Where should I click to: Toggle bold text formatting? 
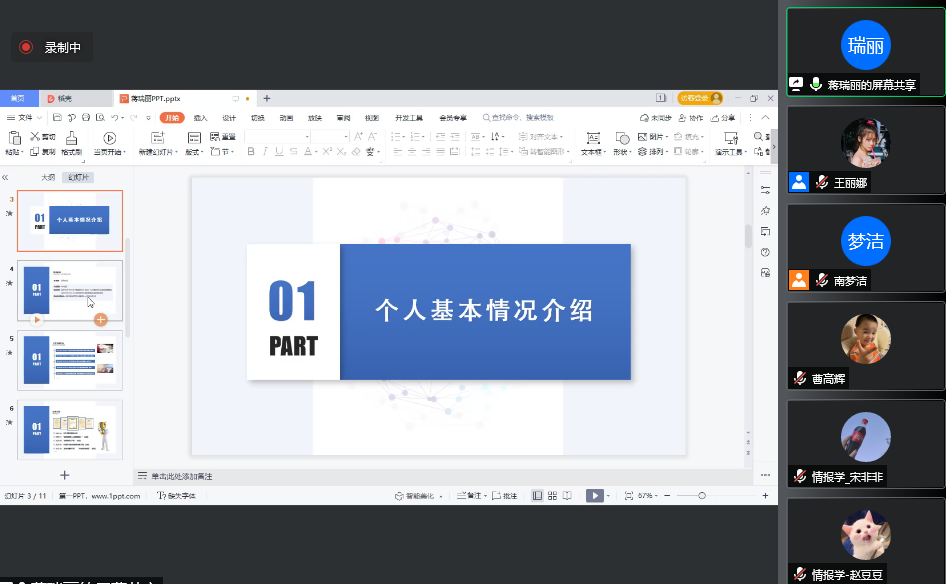(251, 152)
